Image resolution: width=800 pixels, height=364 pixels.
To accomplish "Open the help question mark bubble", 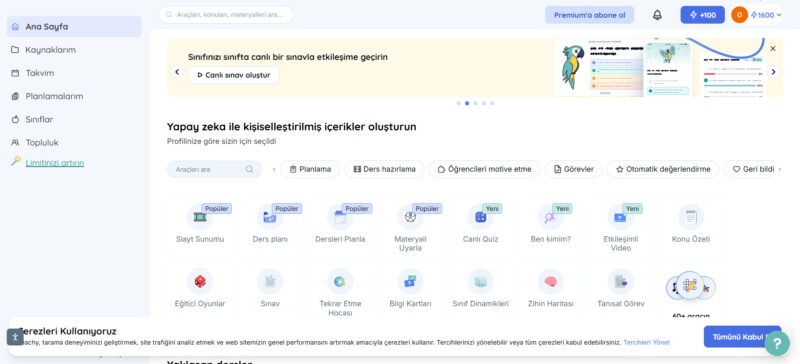I will (x=777, y=343).
